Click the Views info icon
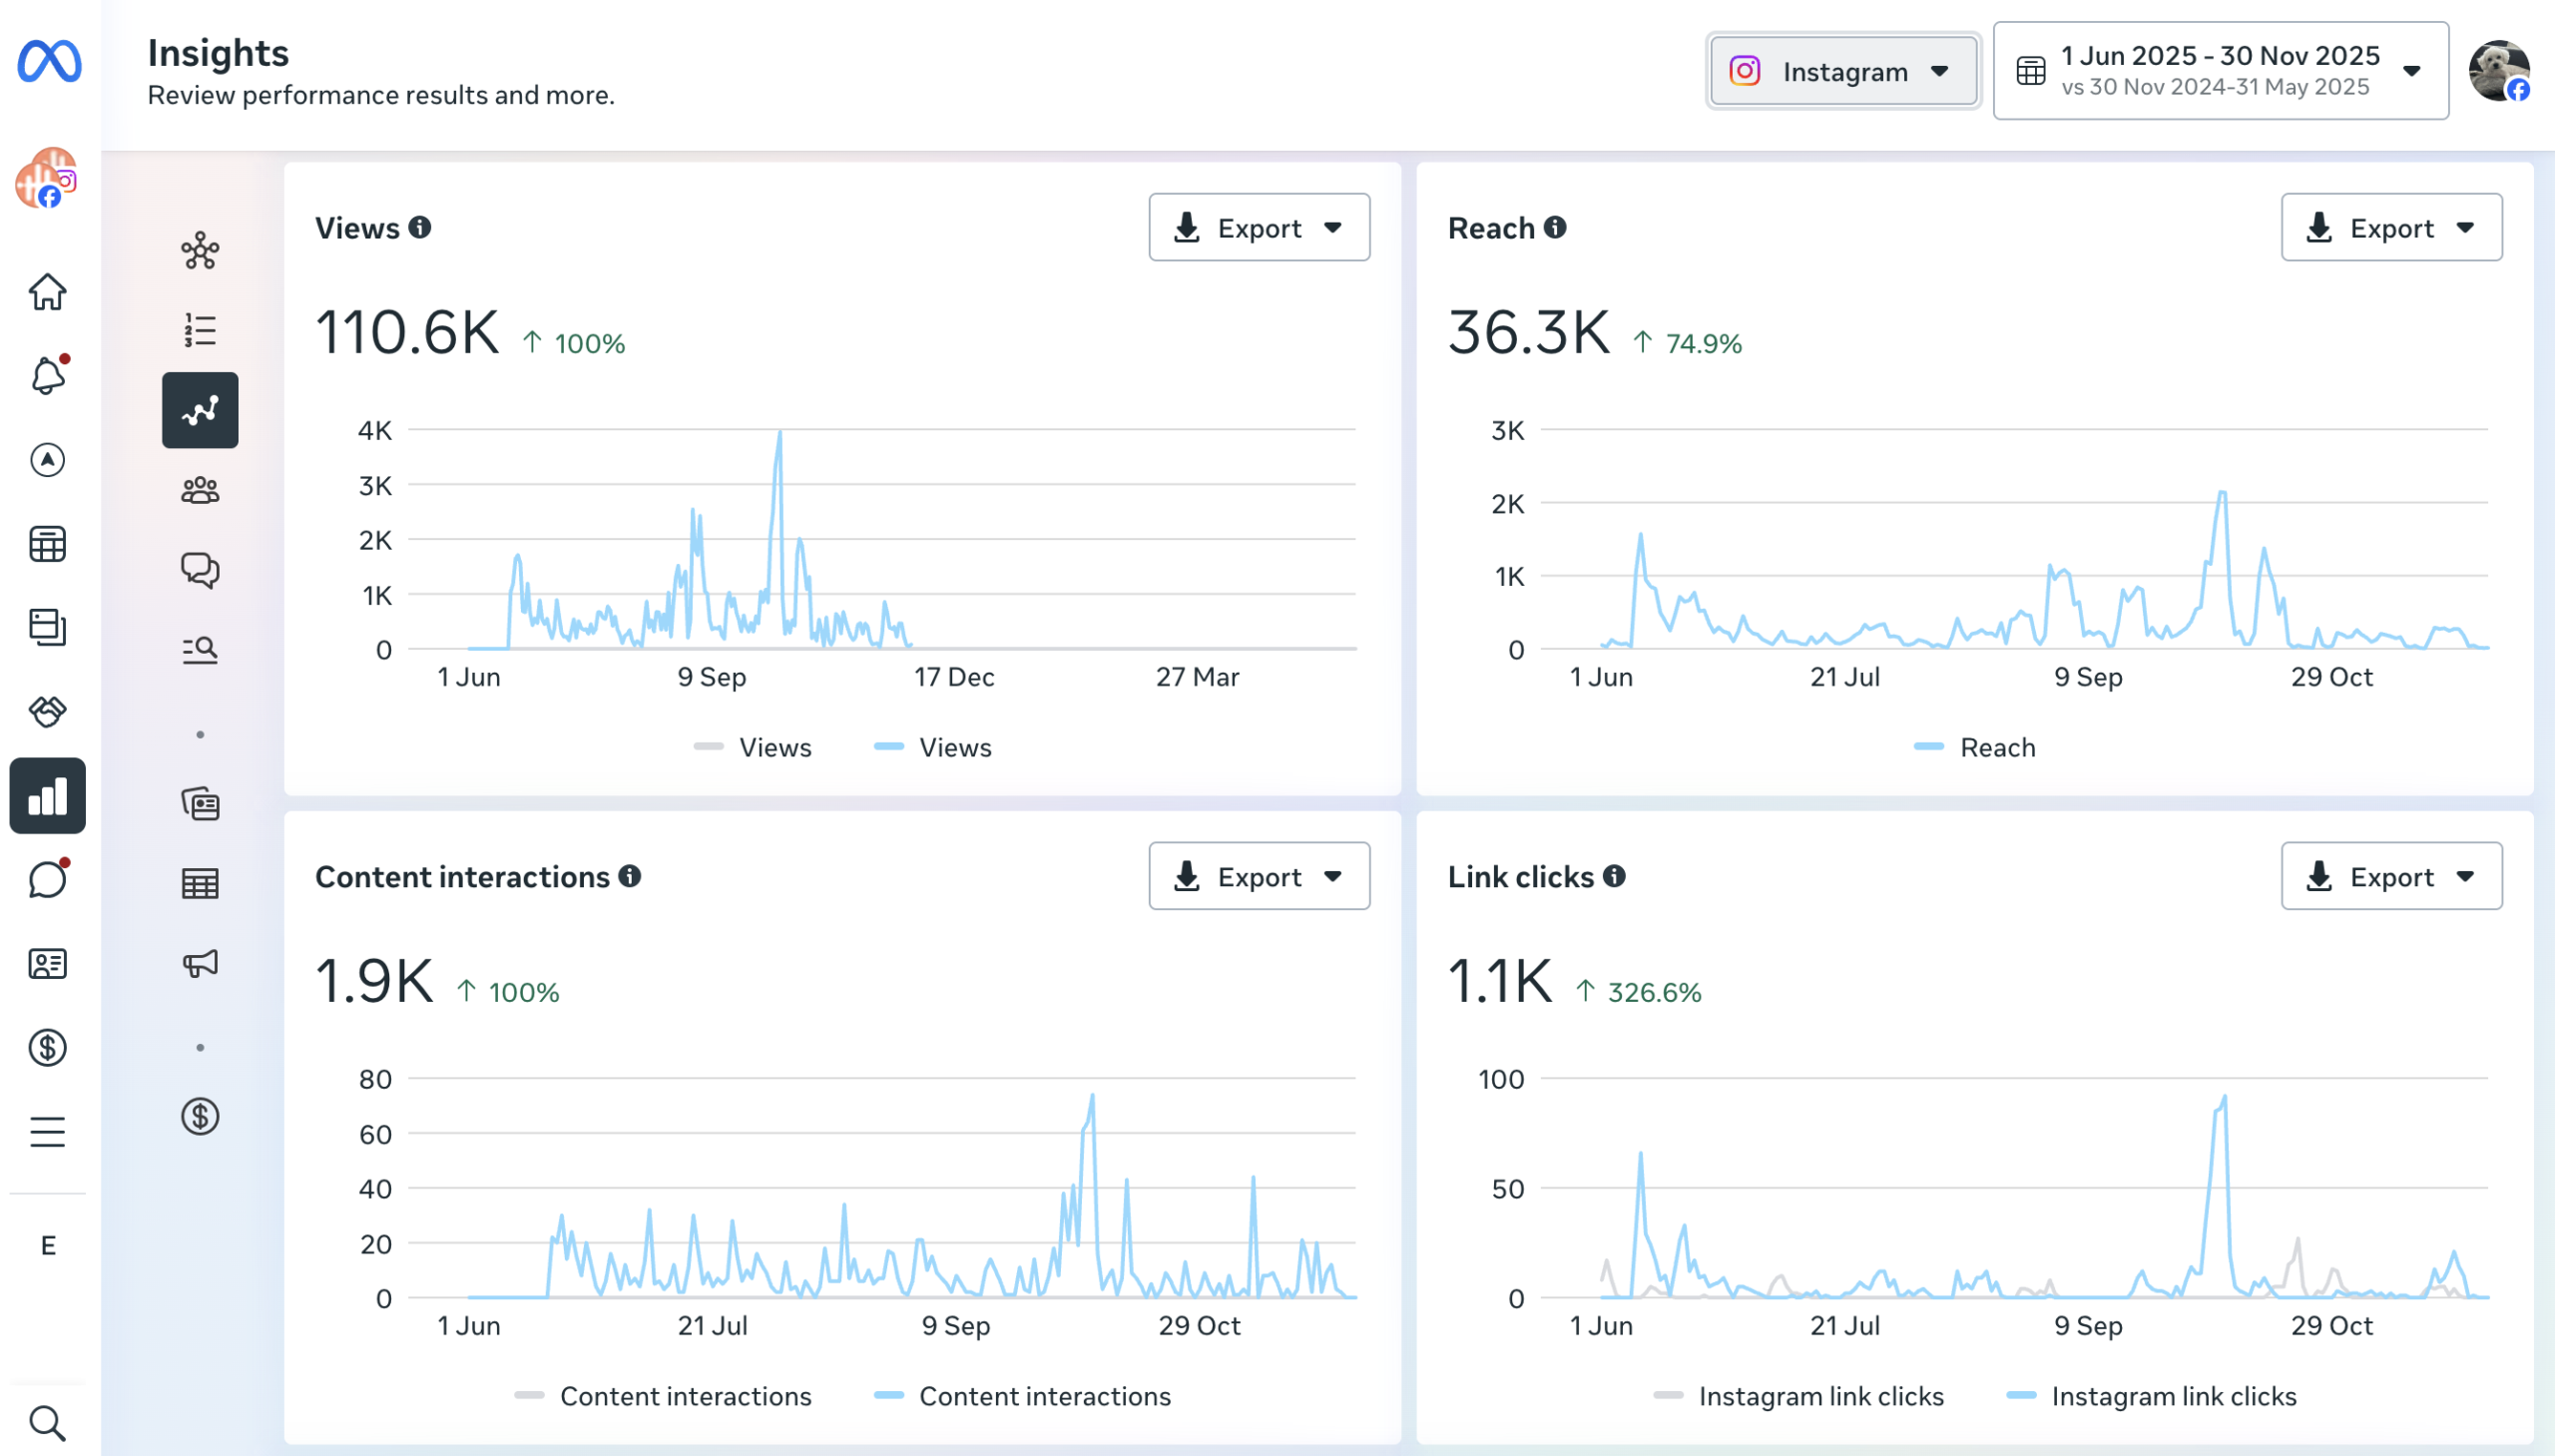Viewport: 2555px width, 1456px height. pos(420,228)
